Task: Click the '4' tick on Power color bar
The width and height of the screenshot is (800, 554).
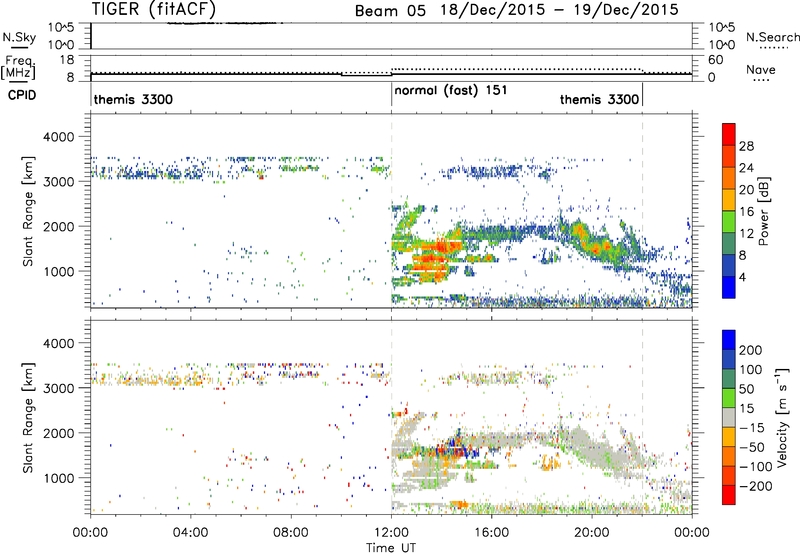Action: 743,277
